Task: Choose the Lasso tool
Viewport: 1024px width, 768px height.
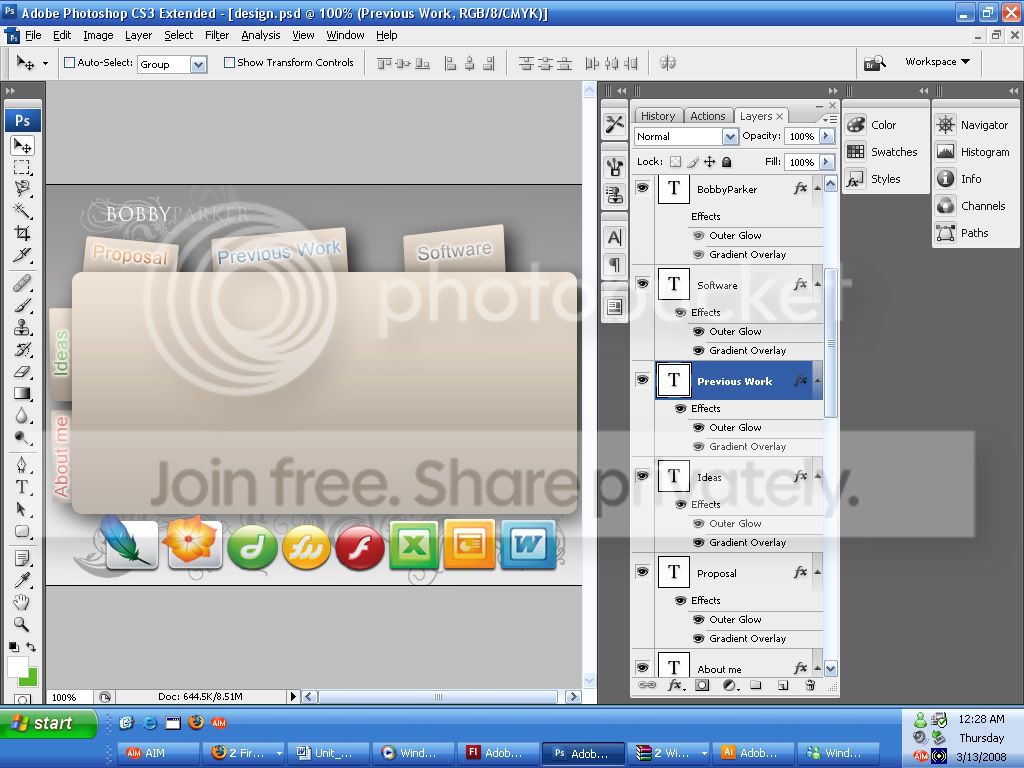Action: 22,189
